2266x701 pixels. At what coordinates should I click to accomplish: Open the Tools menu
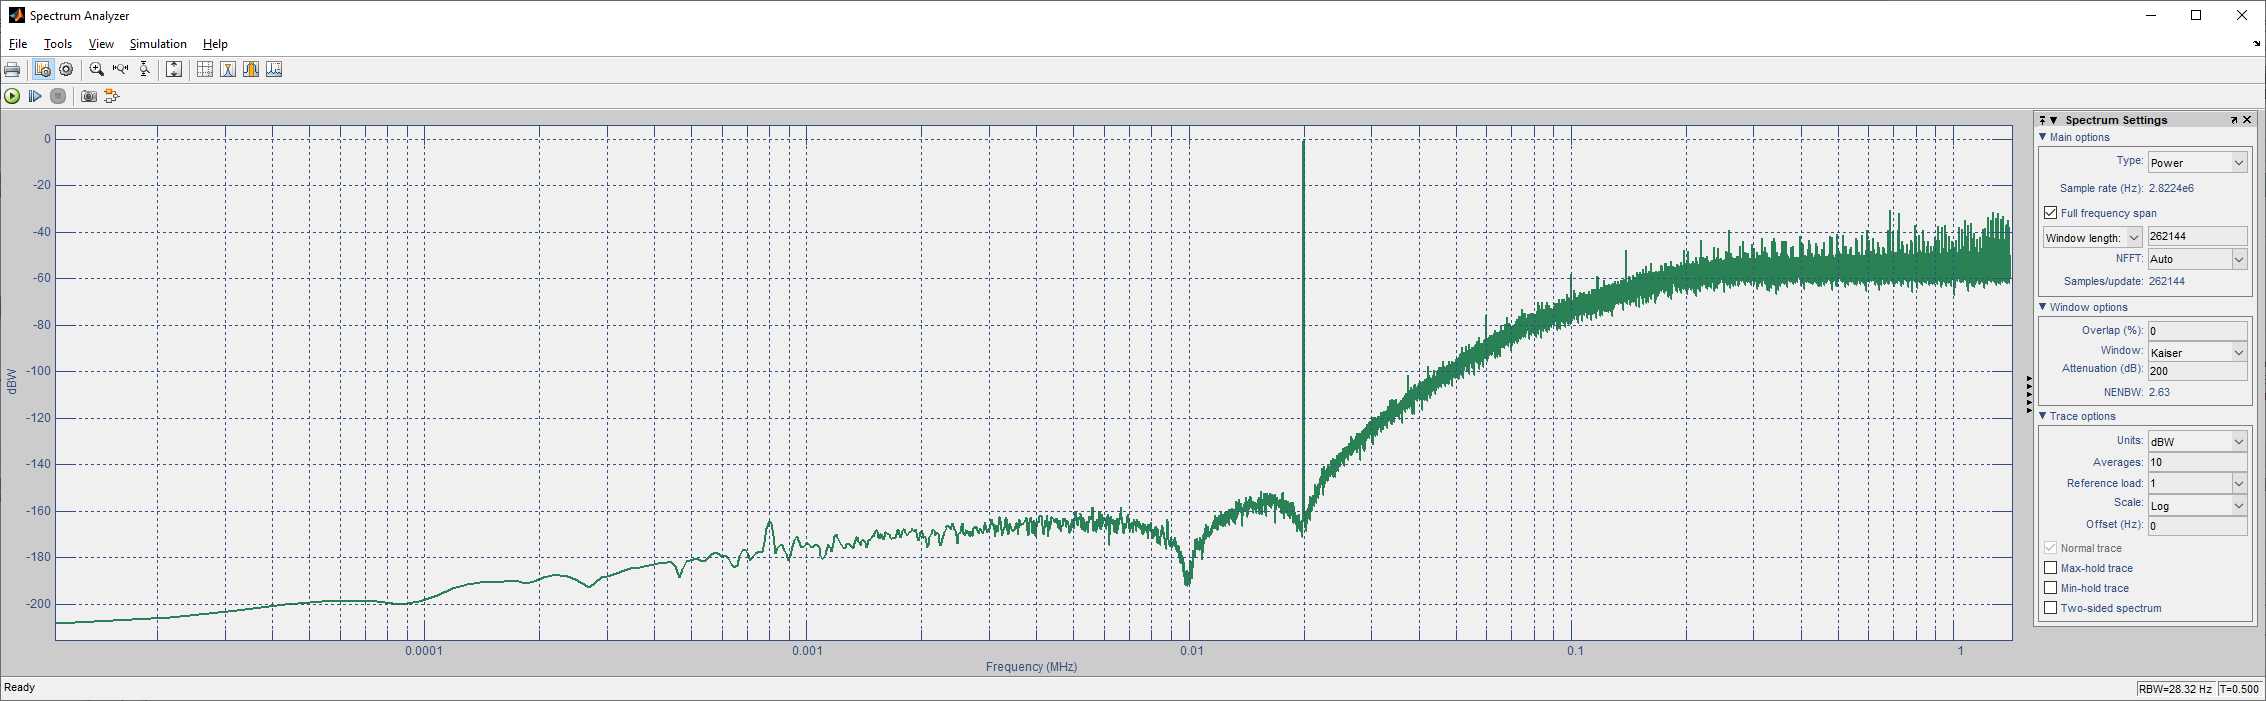click(58, 44)
